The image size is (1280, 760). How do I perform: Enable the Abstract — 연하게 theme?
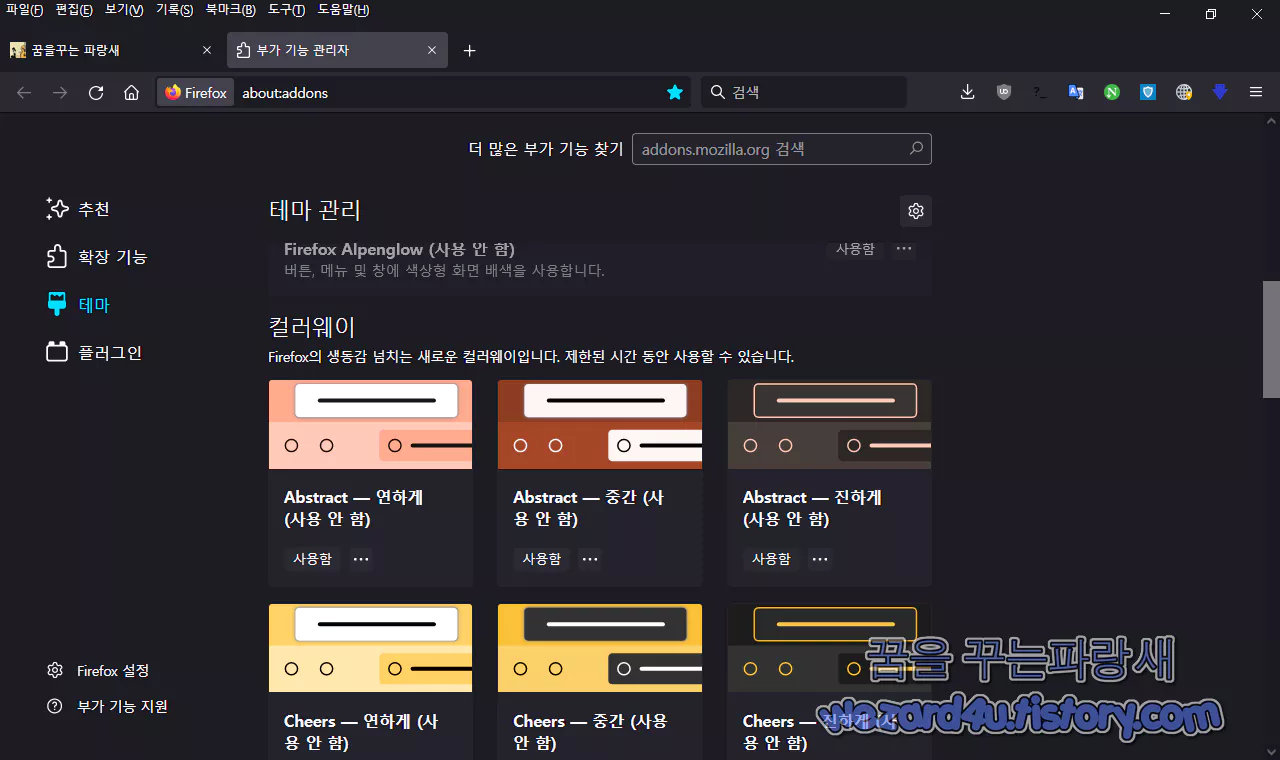coord(311,559)
